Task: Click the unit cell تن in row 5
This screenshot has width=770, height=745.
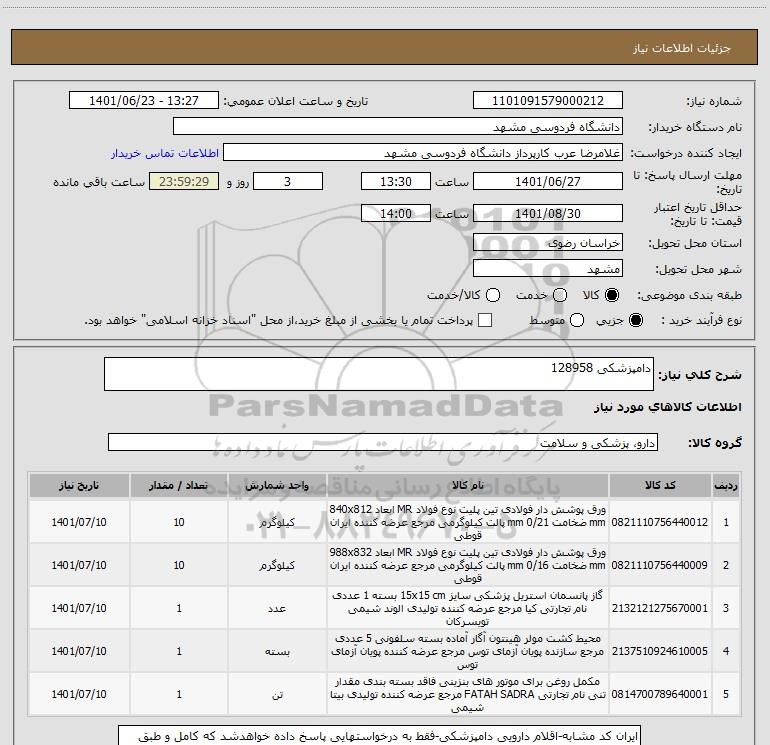Action: coord(277,694)
